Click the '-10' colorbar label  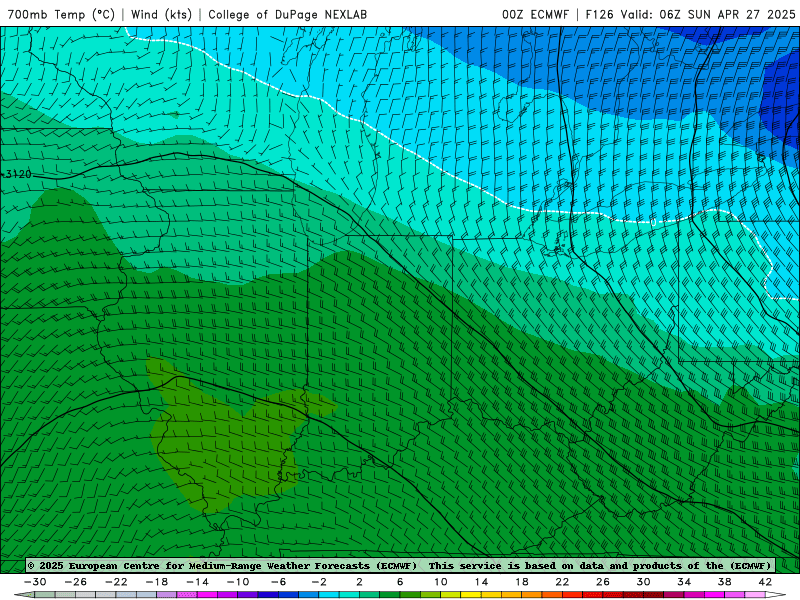coord(238,582)
